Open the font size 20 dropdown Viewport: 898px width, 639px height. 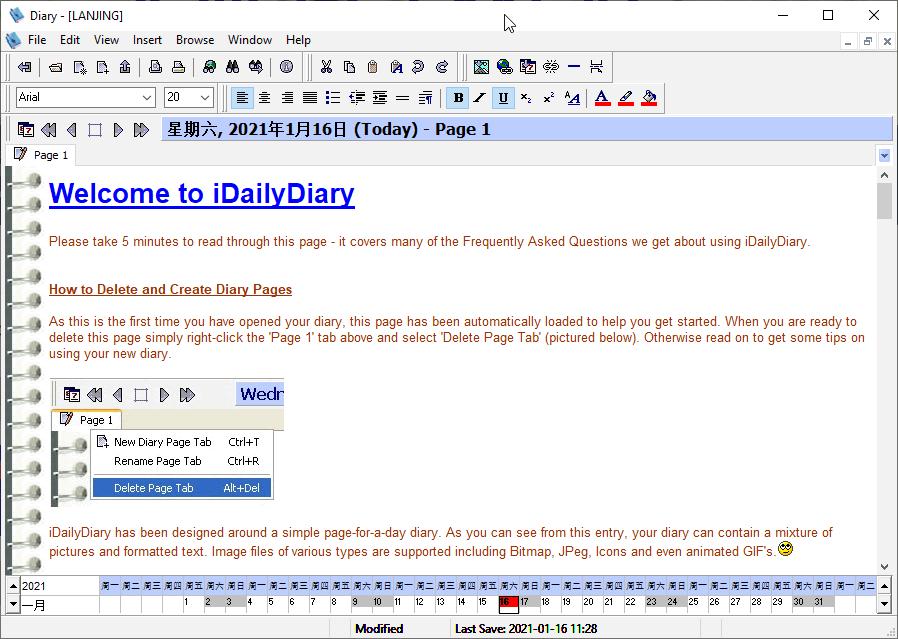point(205,98)
